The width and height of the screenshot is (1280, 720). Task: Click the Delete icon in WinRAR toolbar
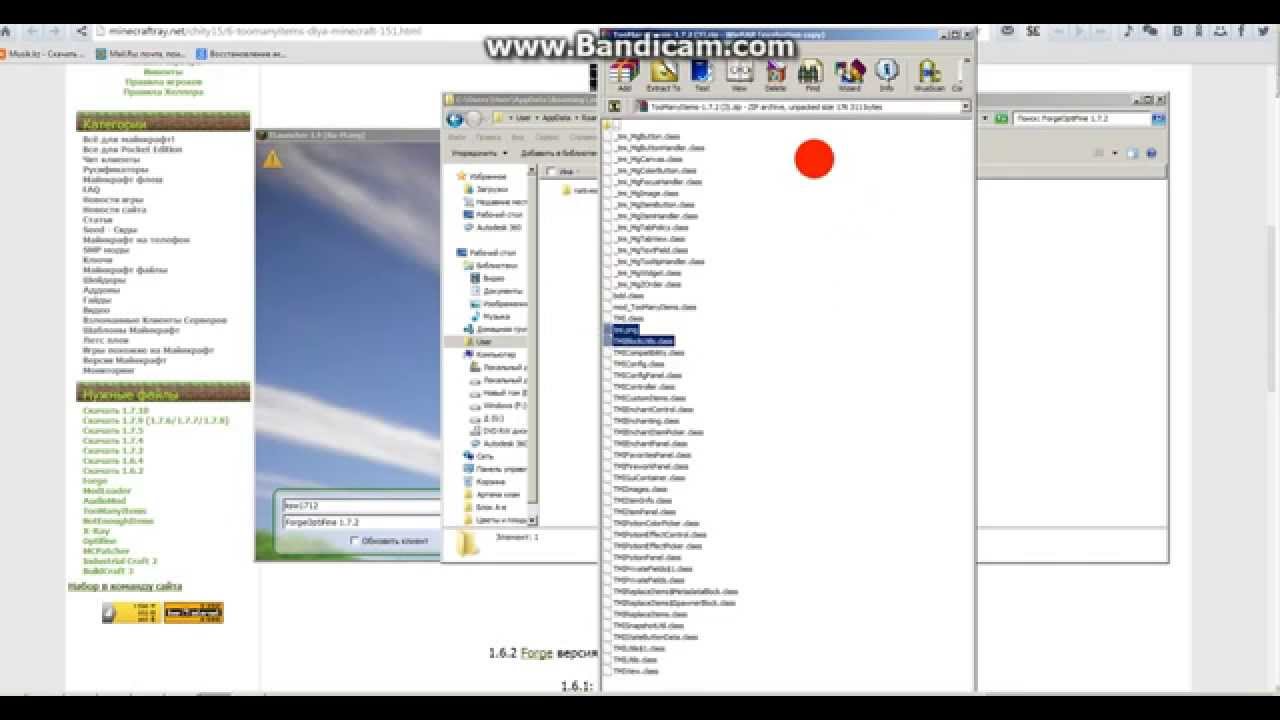coord(776,73)
